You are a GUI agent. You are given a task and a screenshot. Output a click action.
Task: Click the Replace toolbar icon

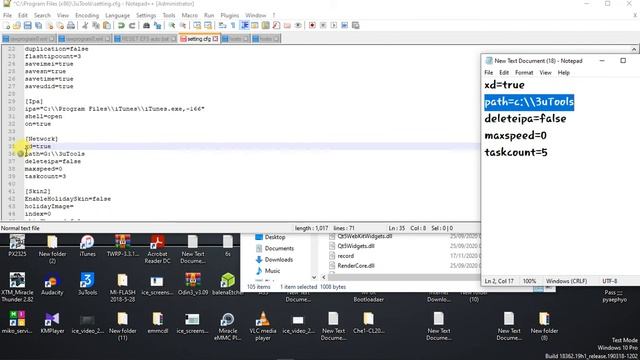(157, 25)
